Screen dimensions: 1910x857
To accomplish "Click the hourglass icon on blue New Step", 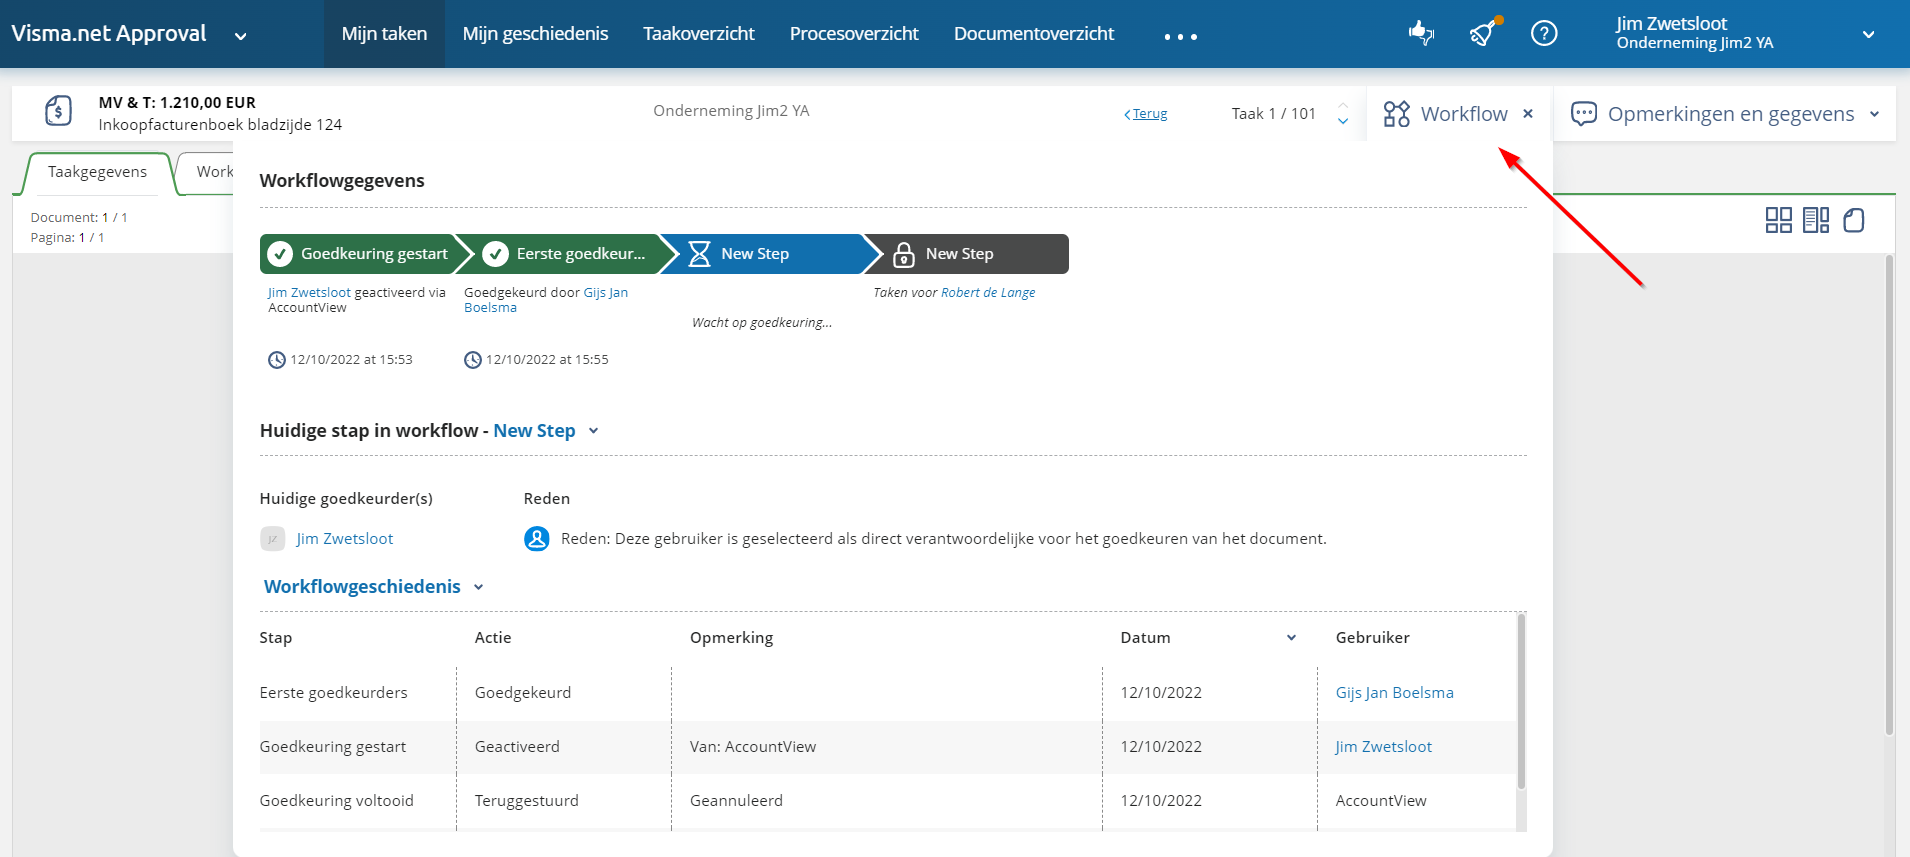I will 700,254.
